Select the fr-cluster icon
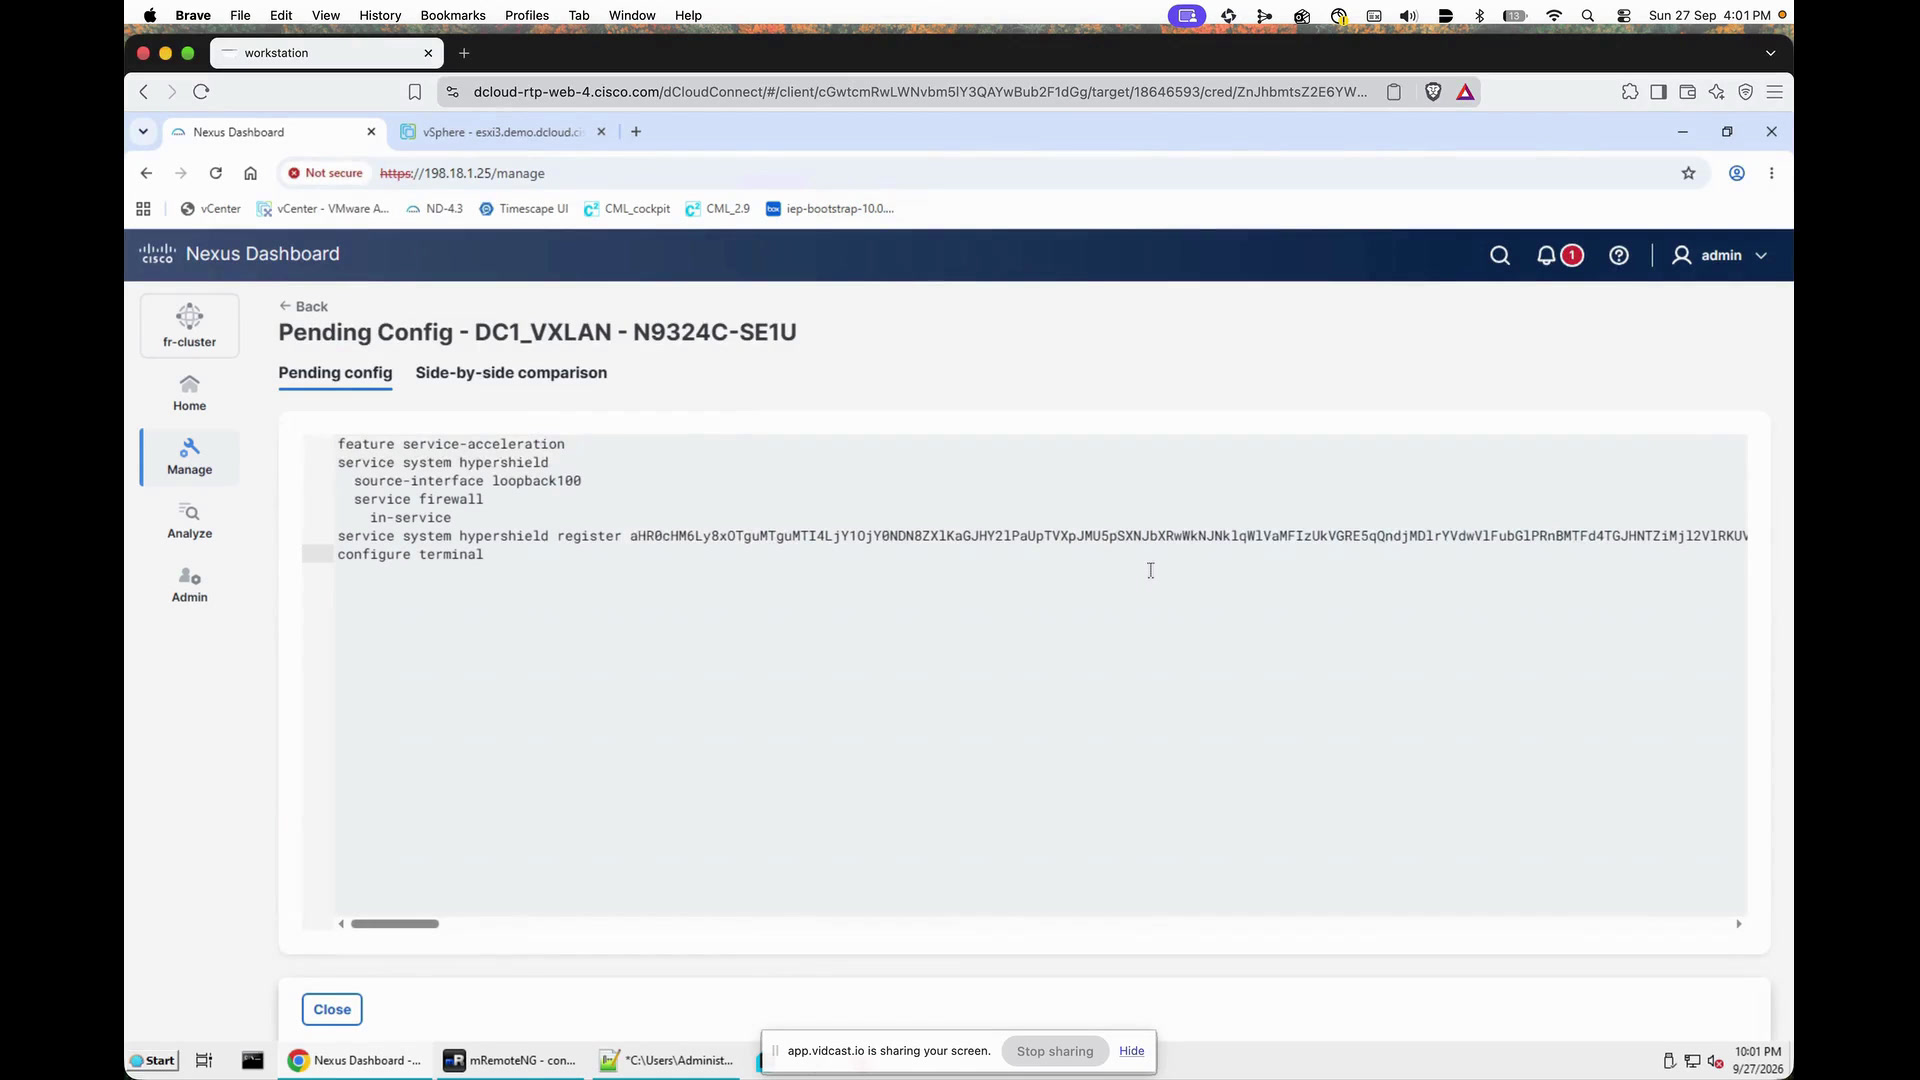The image size is (1920, 1080). pos(189,325)
